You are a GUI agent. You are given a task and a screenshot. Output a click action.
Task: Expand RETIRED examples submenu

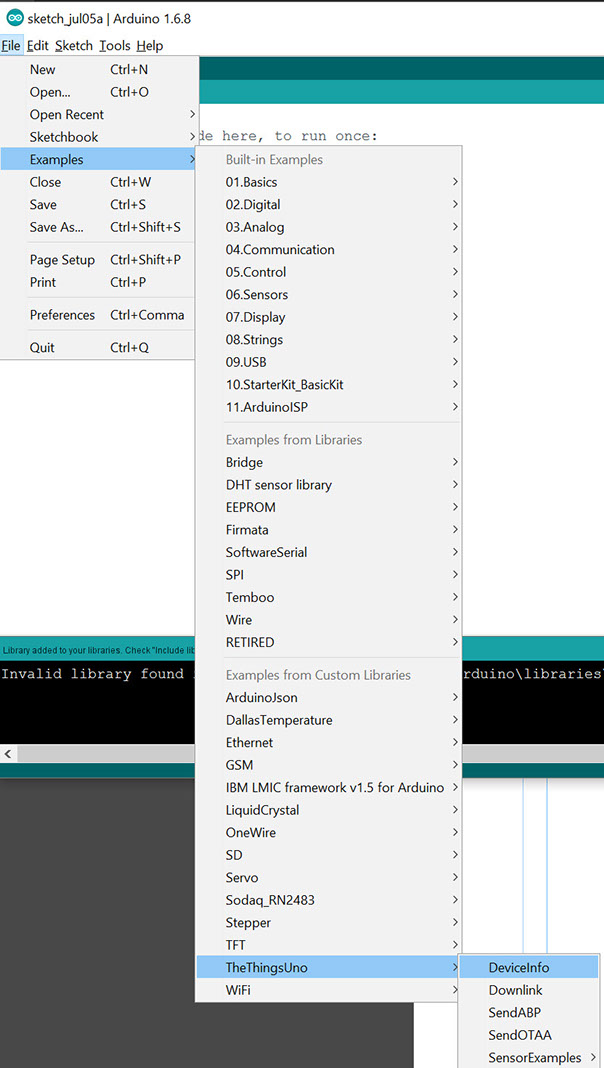(329, 642)
